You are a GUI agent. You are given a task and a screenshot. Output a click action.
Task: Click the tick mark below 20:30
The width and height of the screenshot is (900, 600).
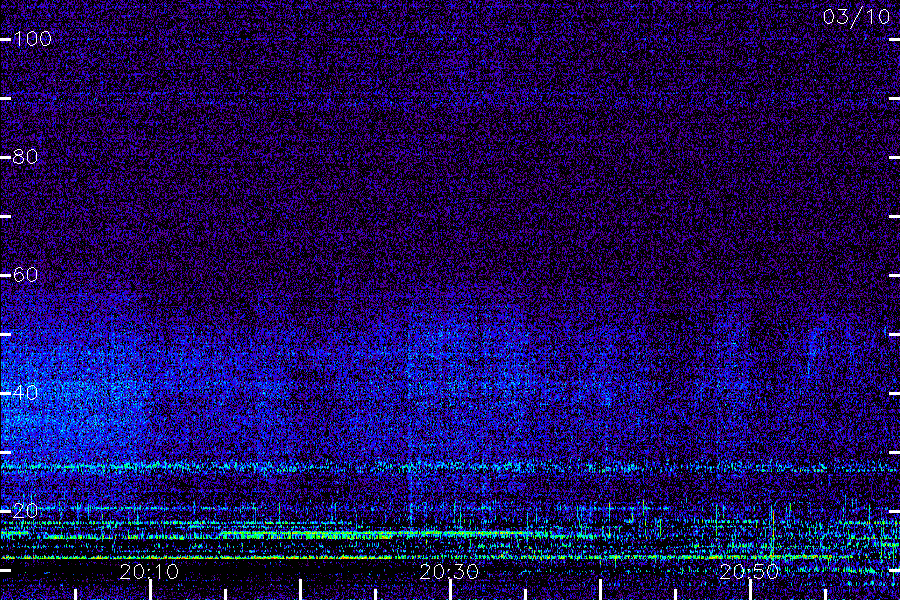click(x=451, y=590)
